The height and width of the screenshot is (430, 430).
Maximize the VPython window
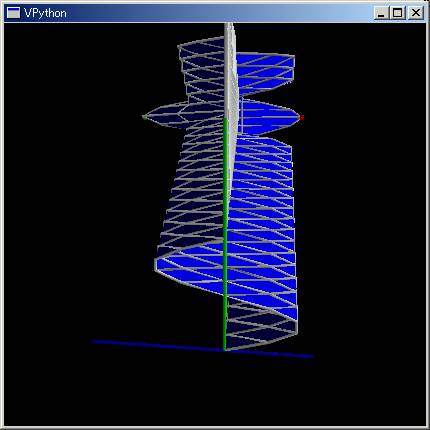[398, 13]
